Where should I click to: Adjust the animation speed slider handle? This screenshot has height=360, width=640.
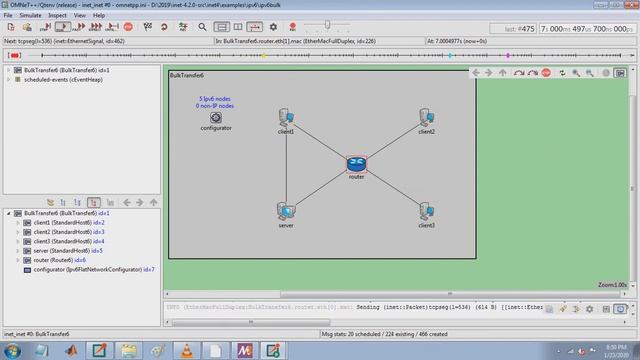click(327, 25)
